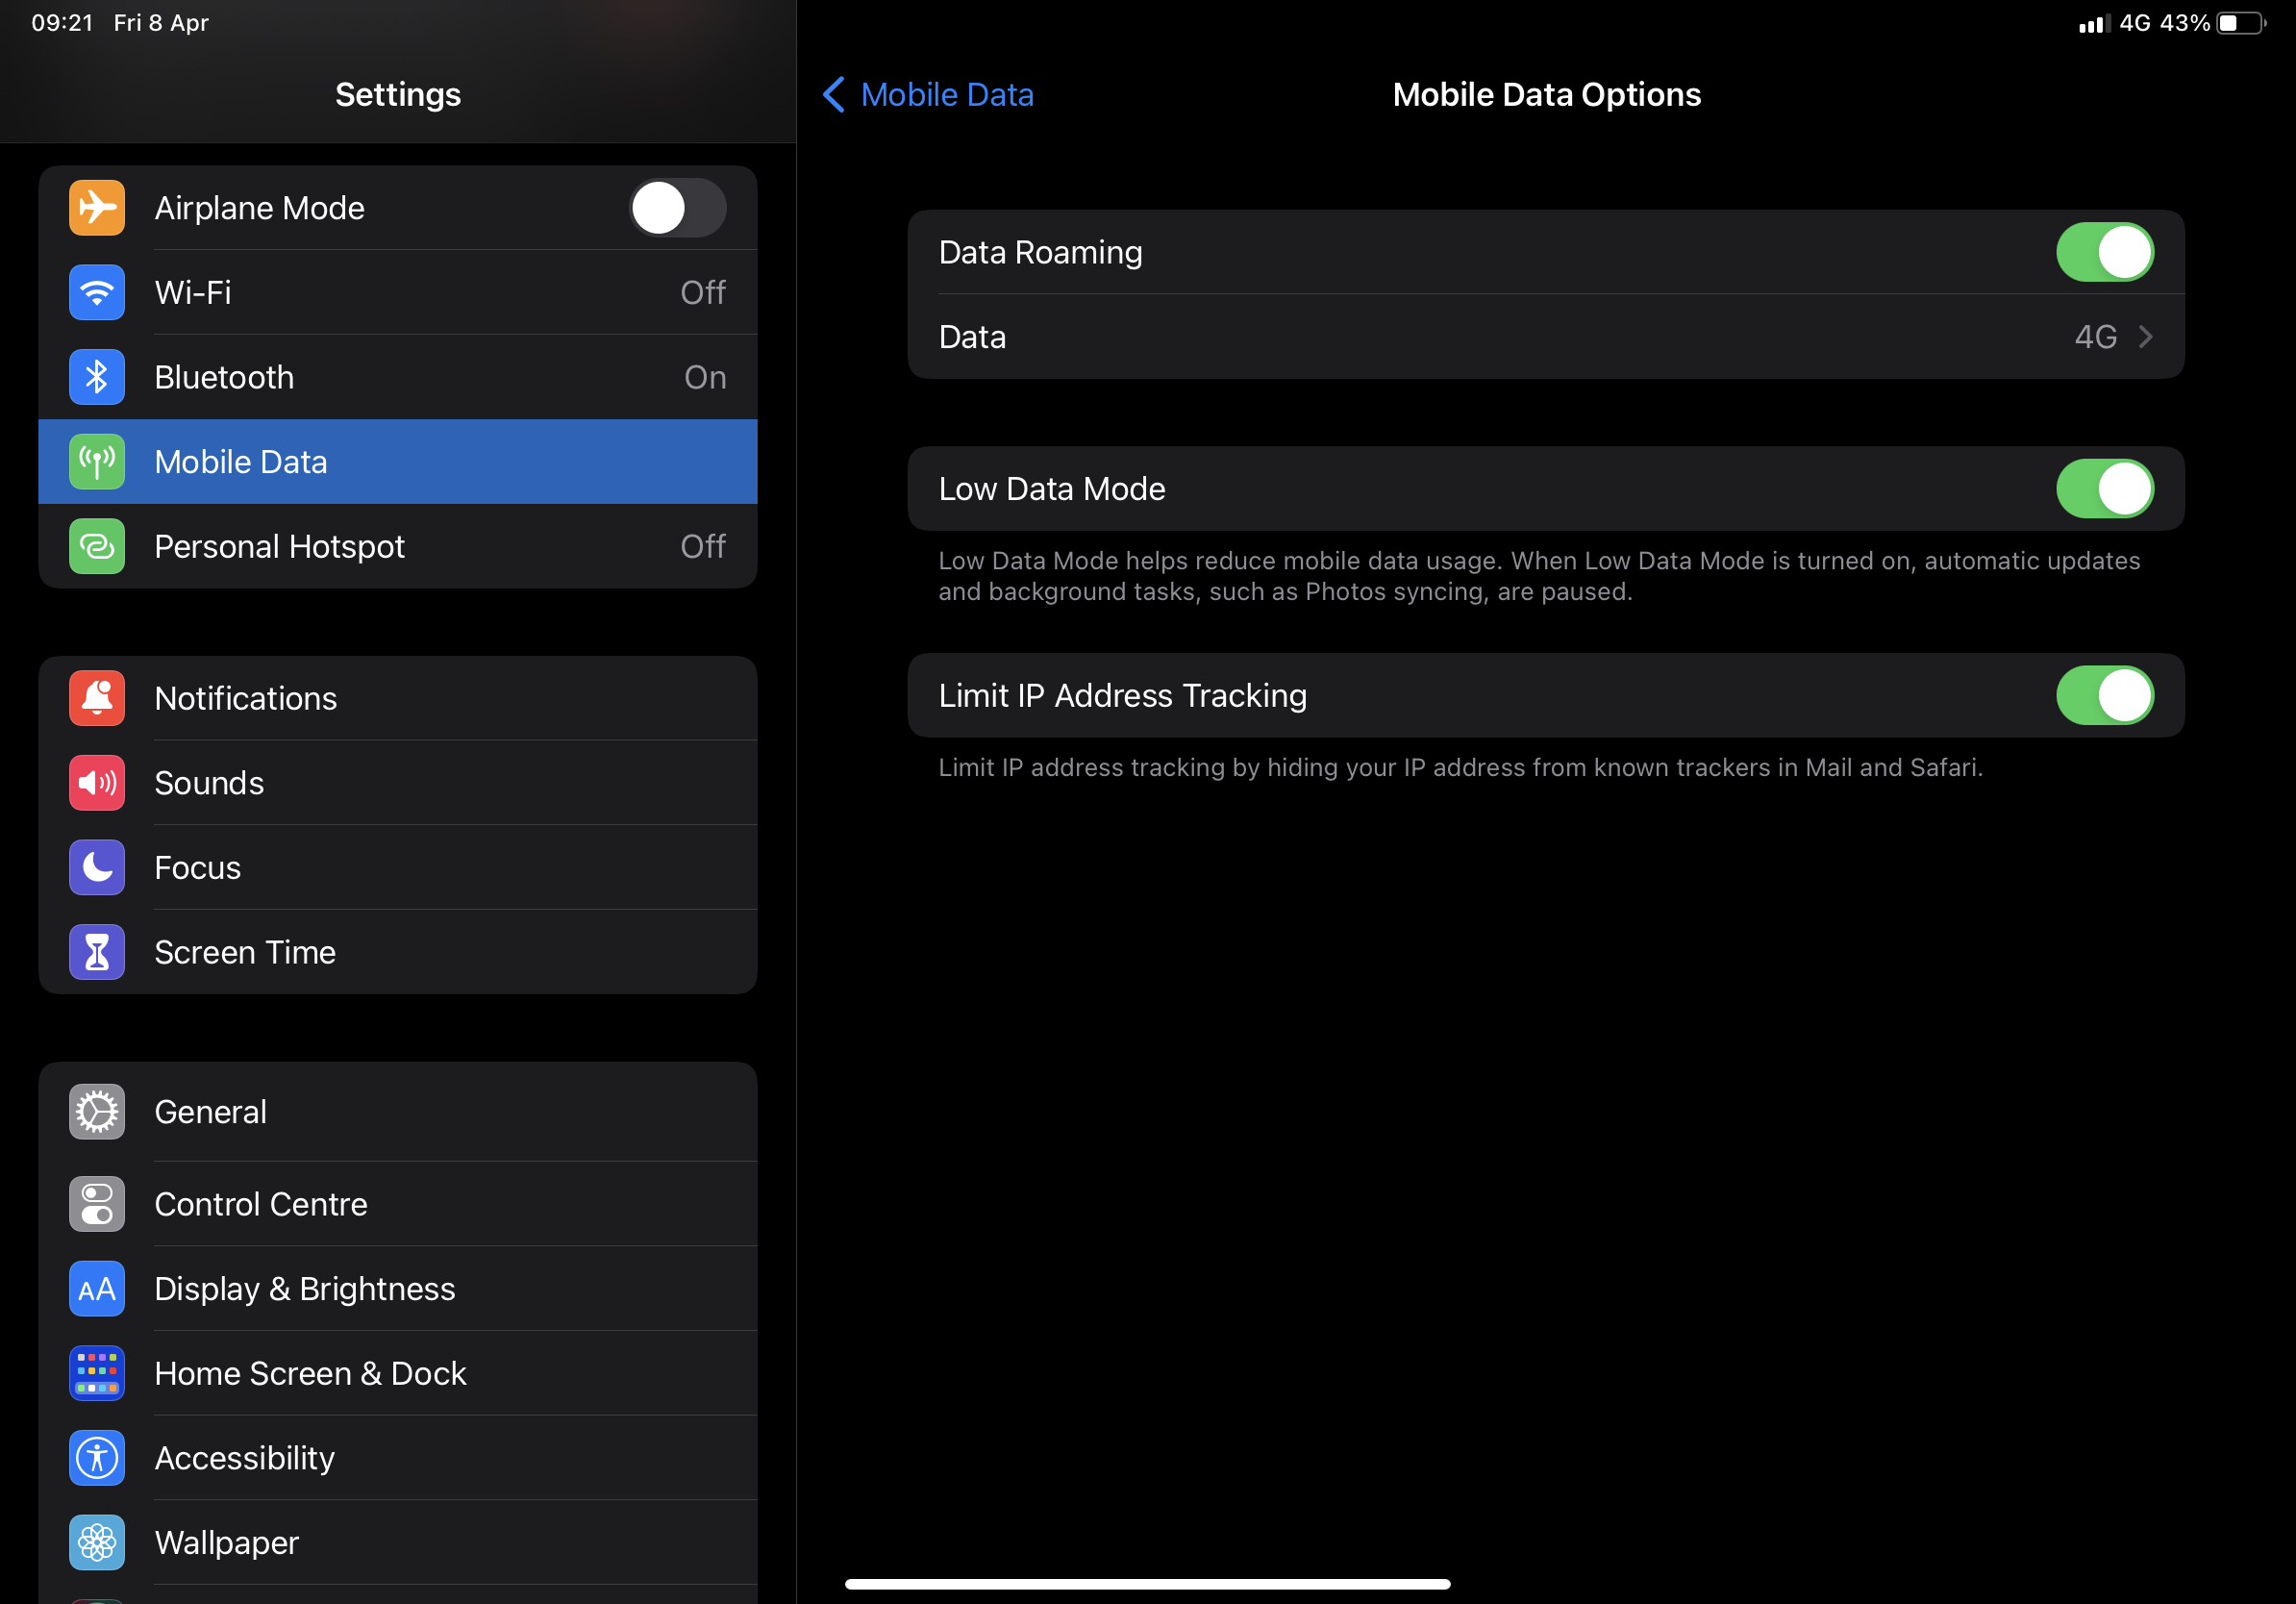Tap the Bluetooth settings icon
The height and width of the screenshot is (1604, 2296).
[x=97, y=377]
